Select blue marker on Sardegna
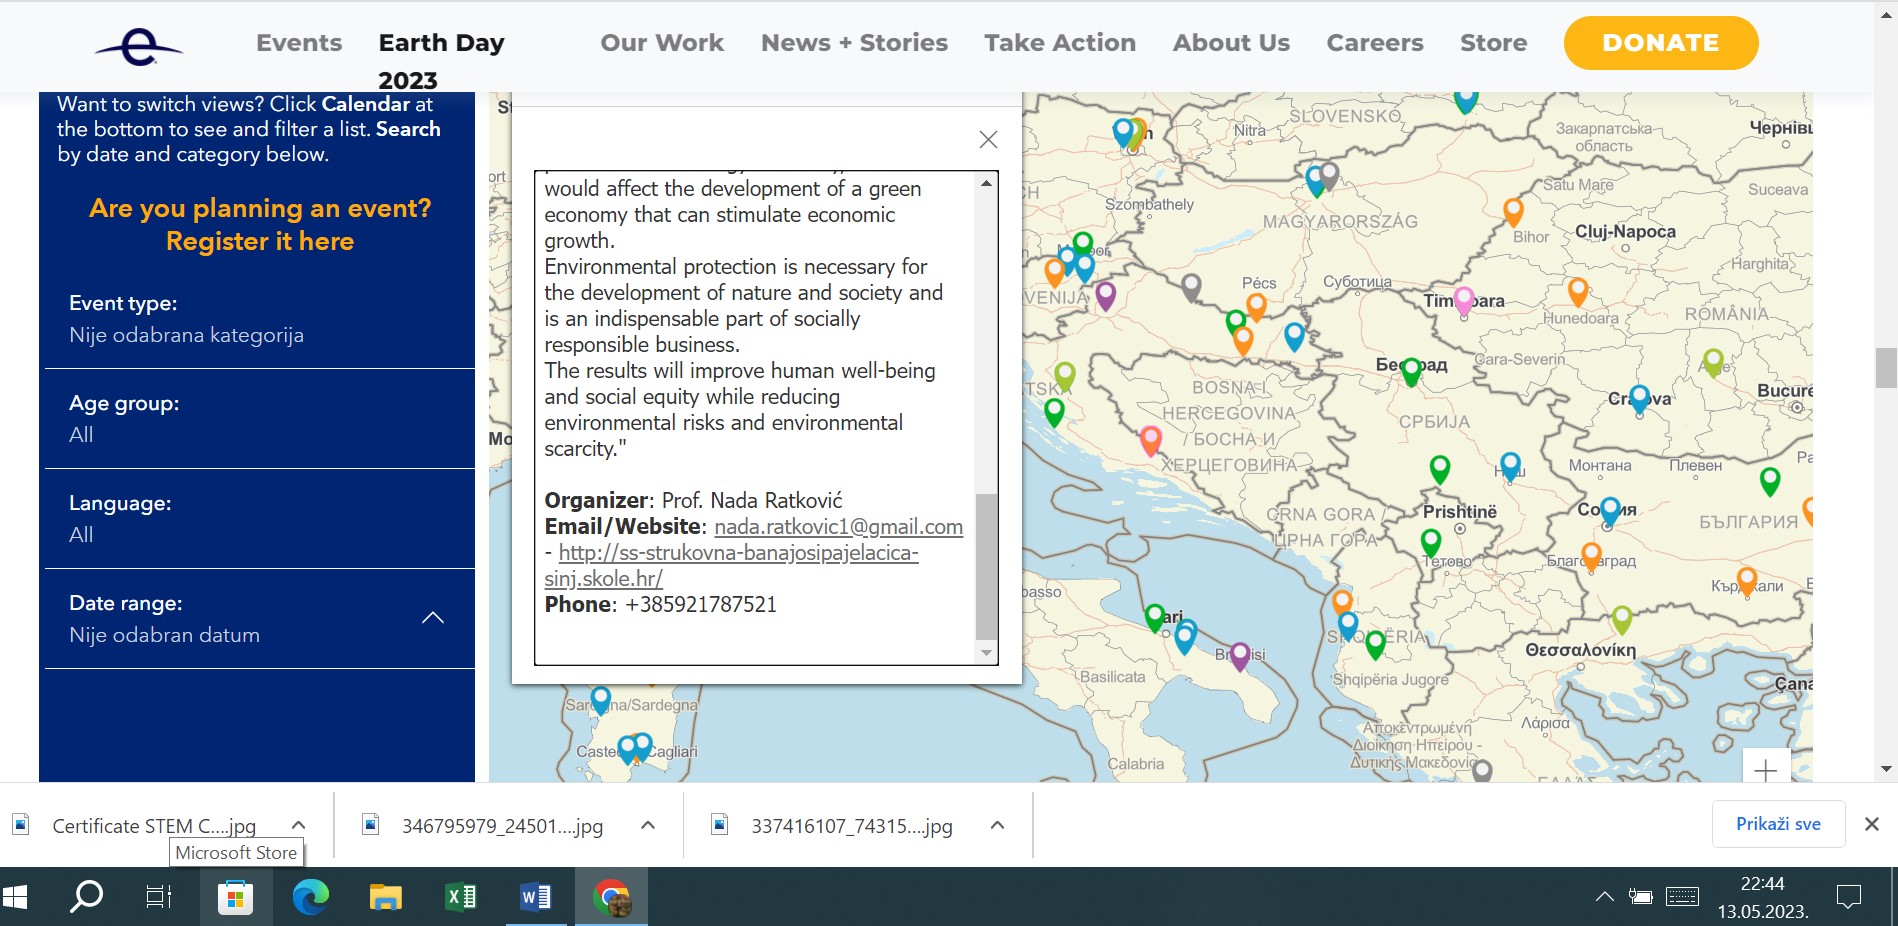The image size is (1898, 926). (x=600, y=699)
